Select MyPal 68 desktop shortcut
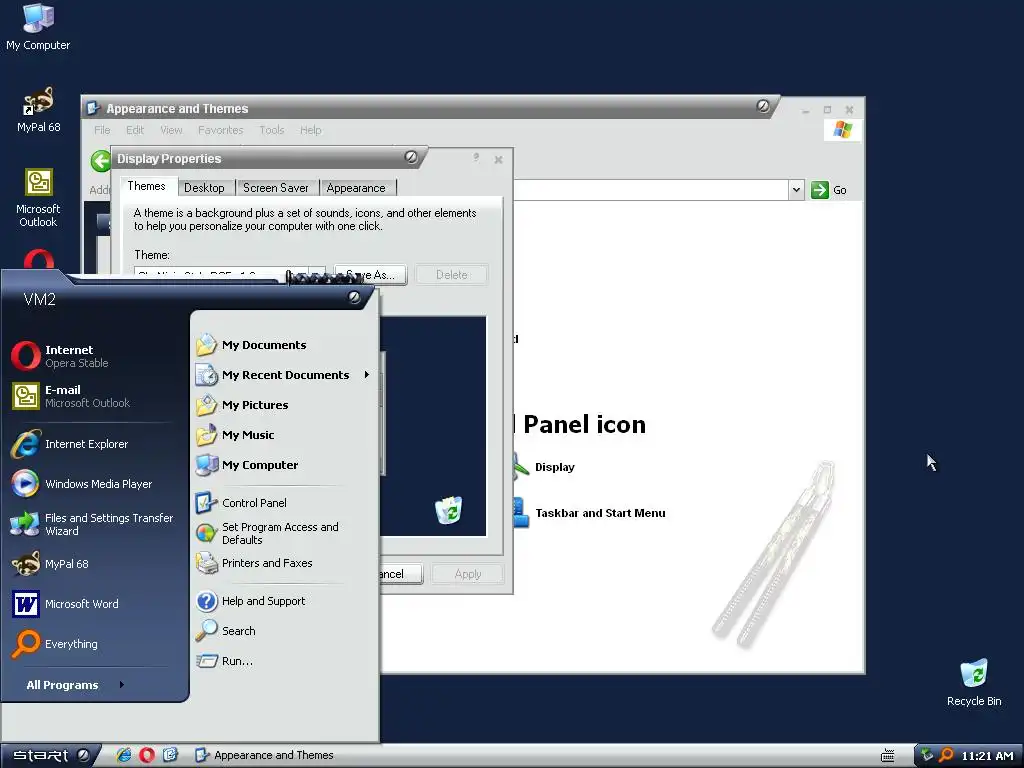Image resolution: width=1024 pixels, height=768 pixels. coord(38,110)
